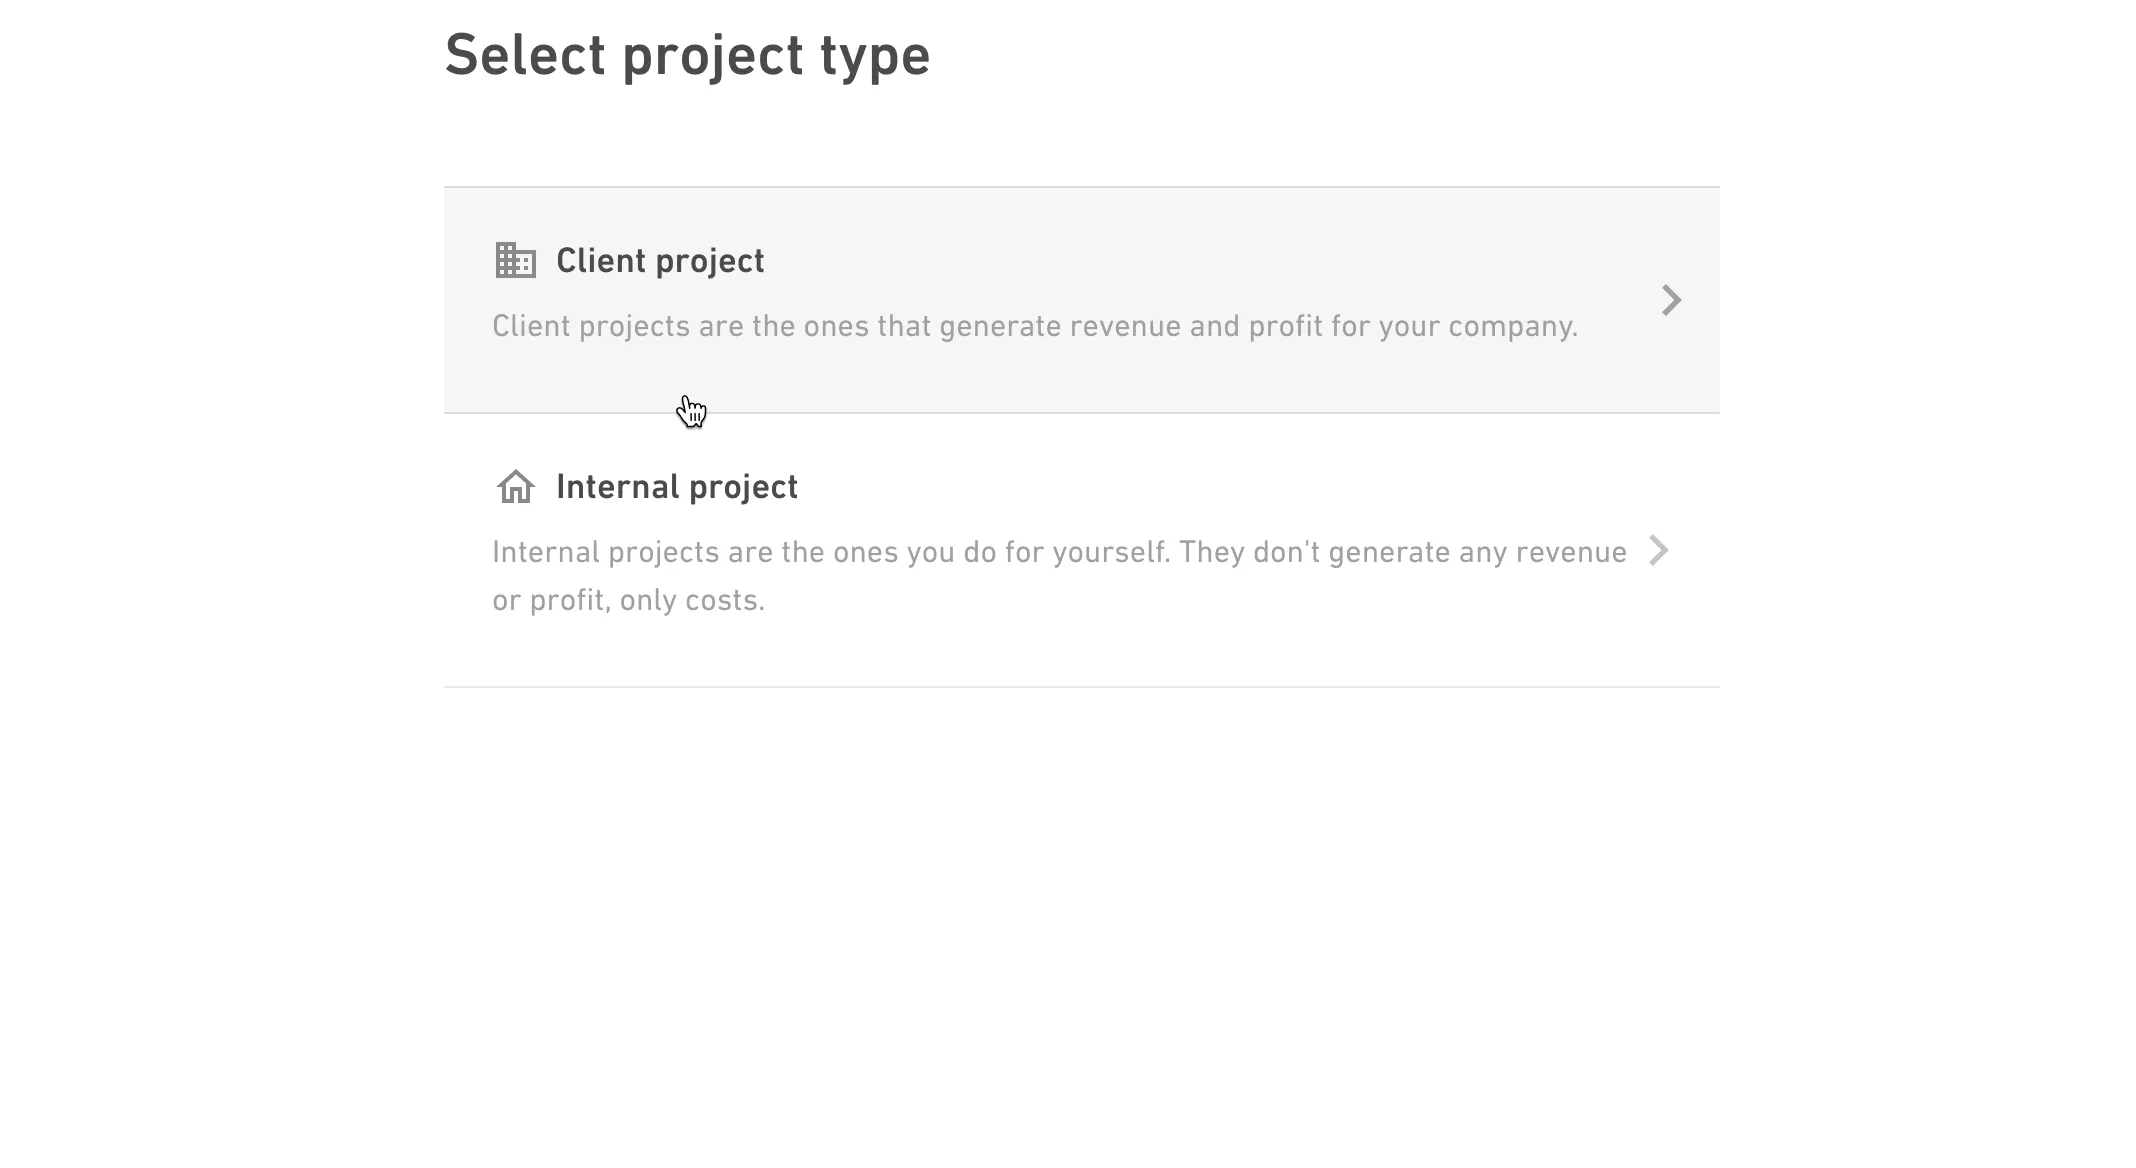2136x1168 pixels.
Task: Click 'or profit, only costs.' text
Action: point(628,600)
